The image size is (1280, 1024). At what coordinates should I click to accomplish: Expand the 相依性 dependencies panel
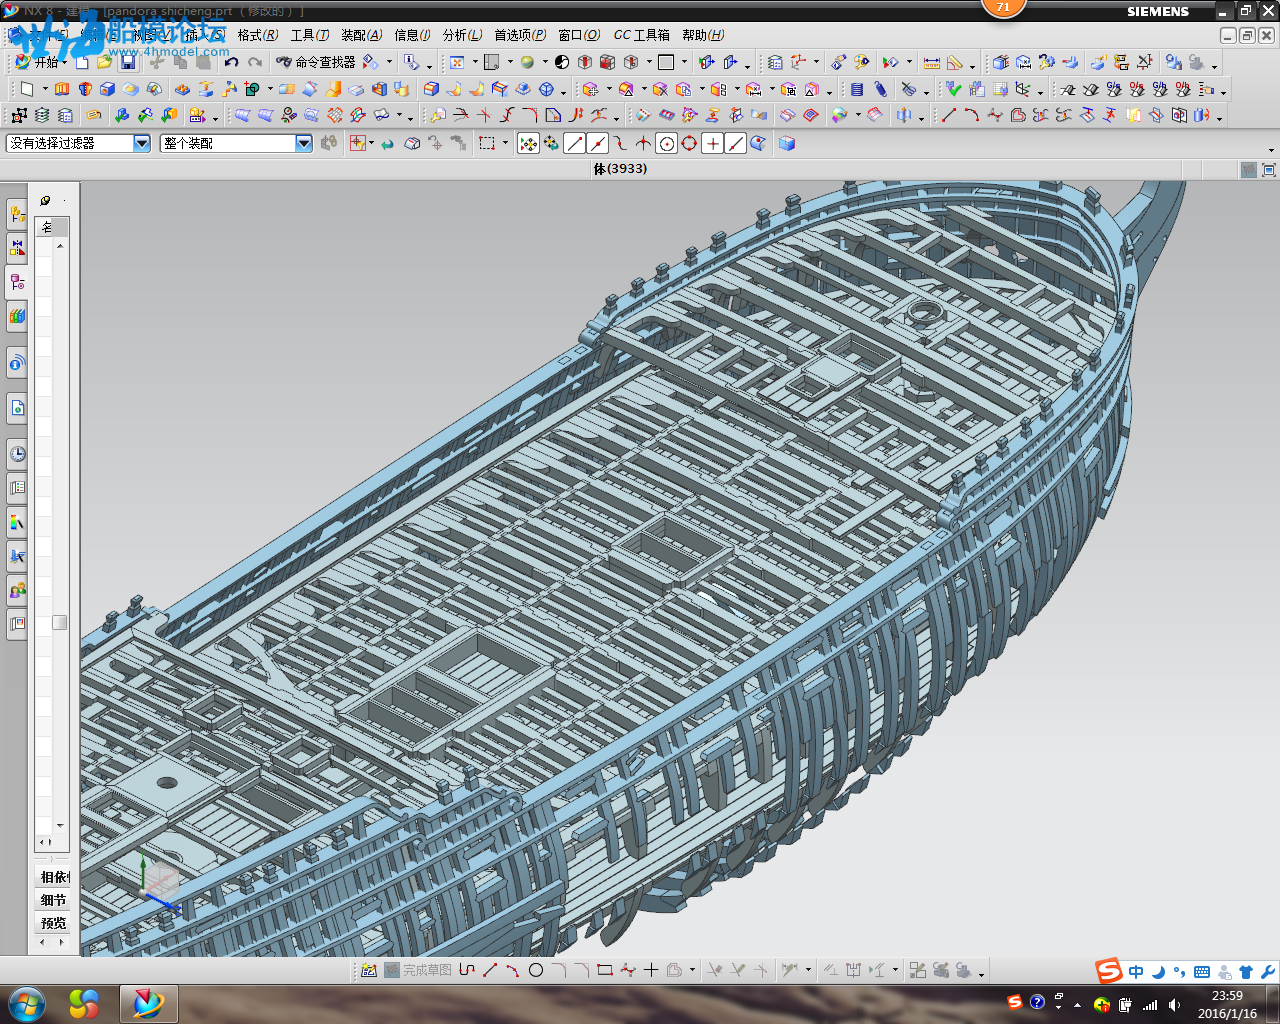tap(54, 877)
